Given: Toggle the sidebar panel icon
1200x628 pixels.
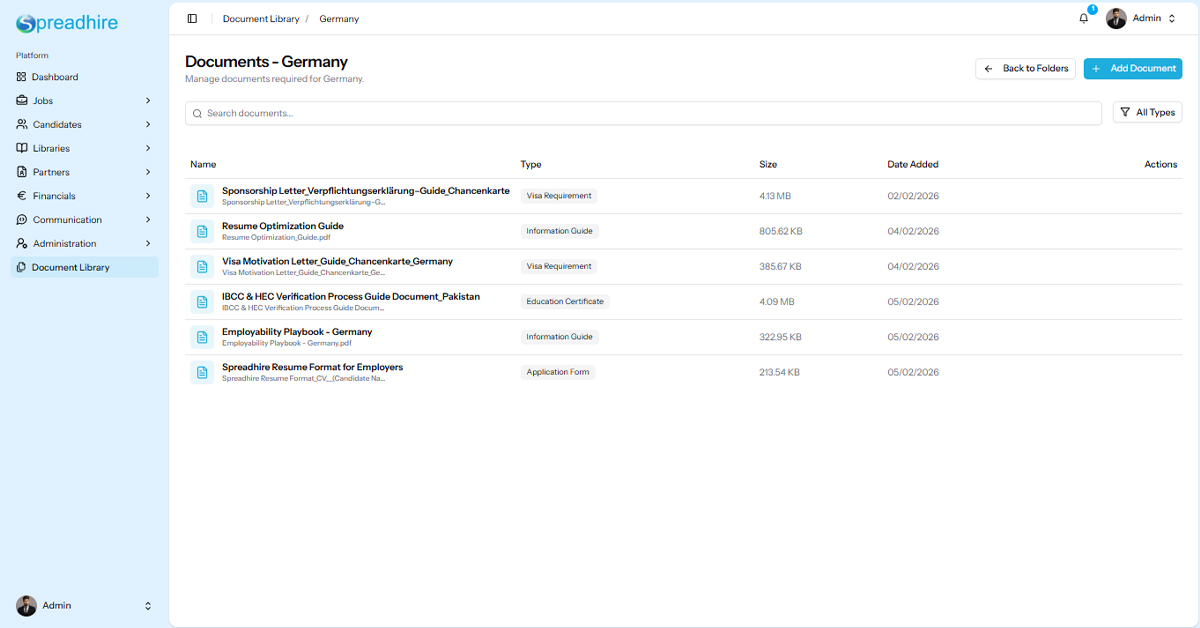Looking at the screenshot, I should point(192,19).
